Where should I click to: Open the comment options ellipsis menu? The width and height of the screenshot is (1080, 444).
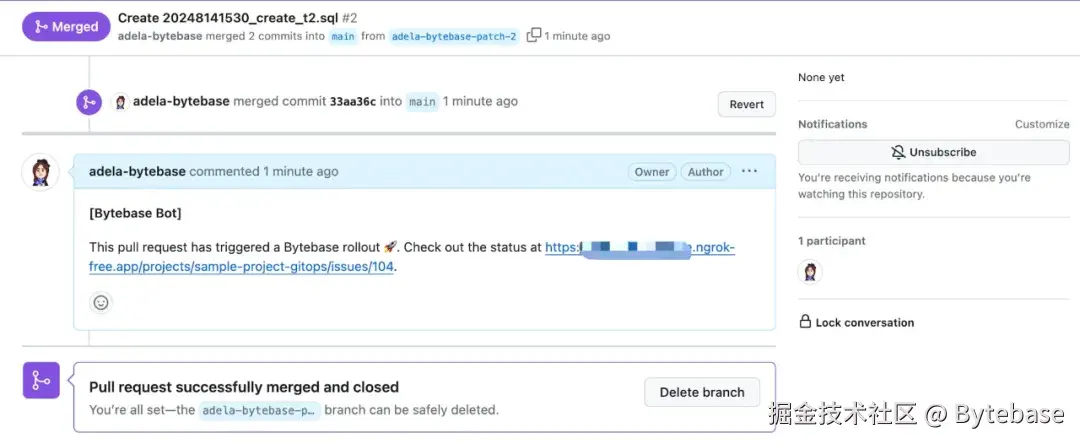[x=749, y=171]
